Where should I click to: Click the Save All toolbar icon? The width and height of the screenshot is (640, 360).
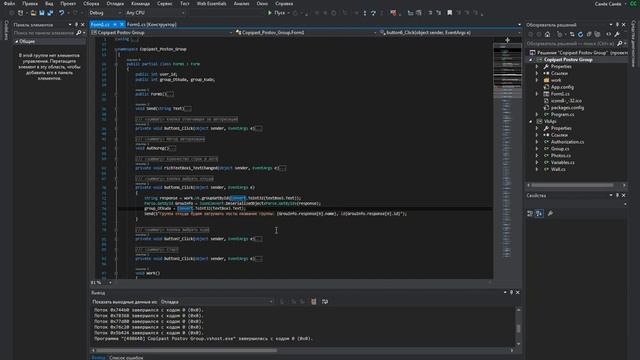(x=50, y=13)
